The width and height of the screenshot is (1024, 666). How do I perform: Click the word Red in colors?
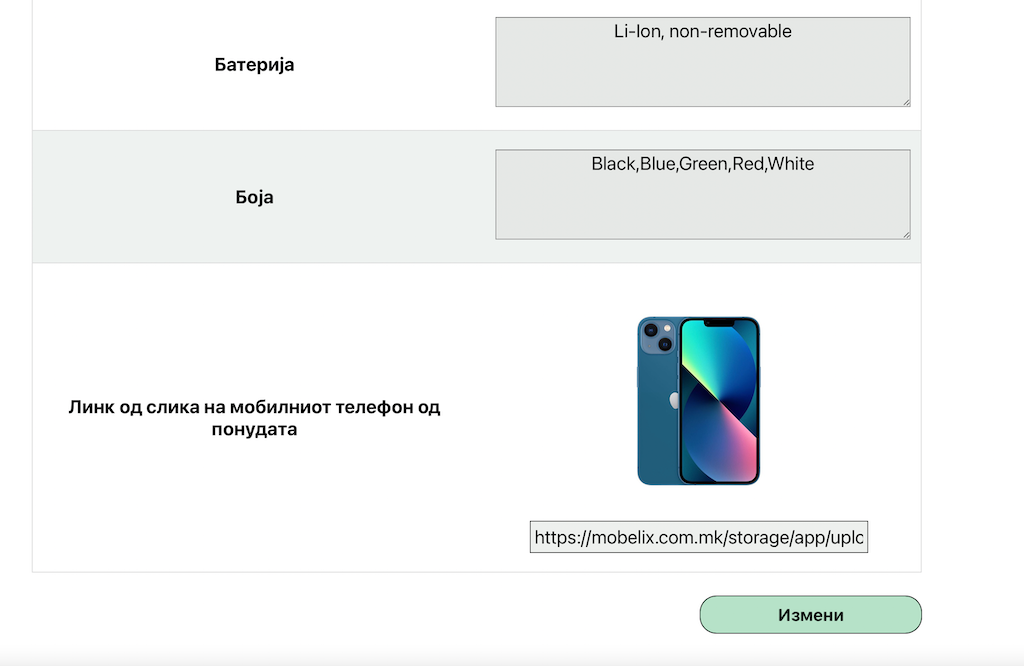tap(747, 164)
